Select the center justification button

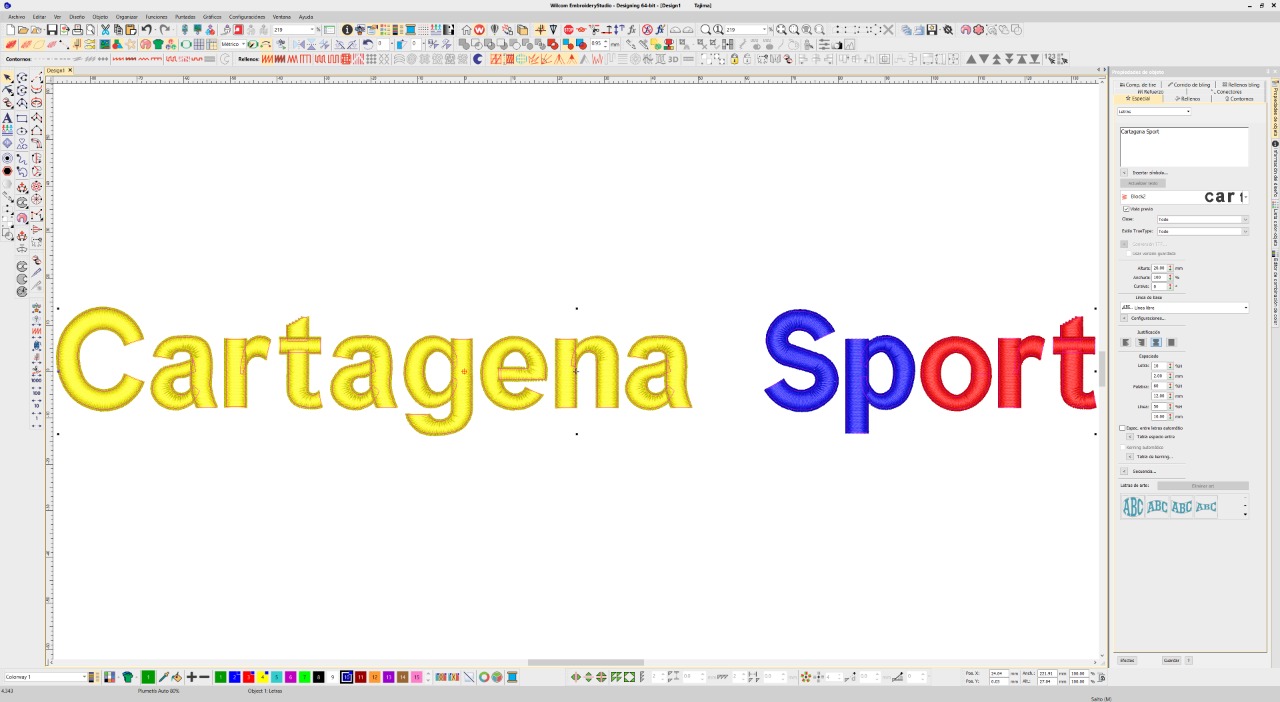[x=1155, y=343]
